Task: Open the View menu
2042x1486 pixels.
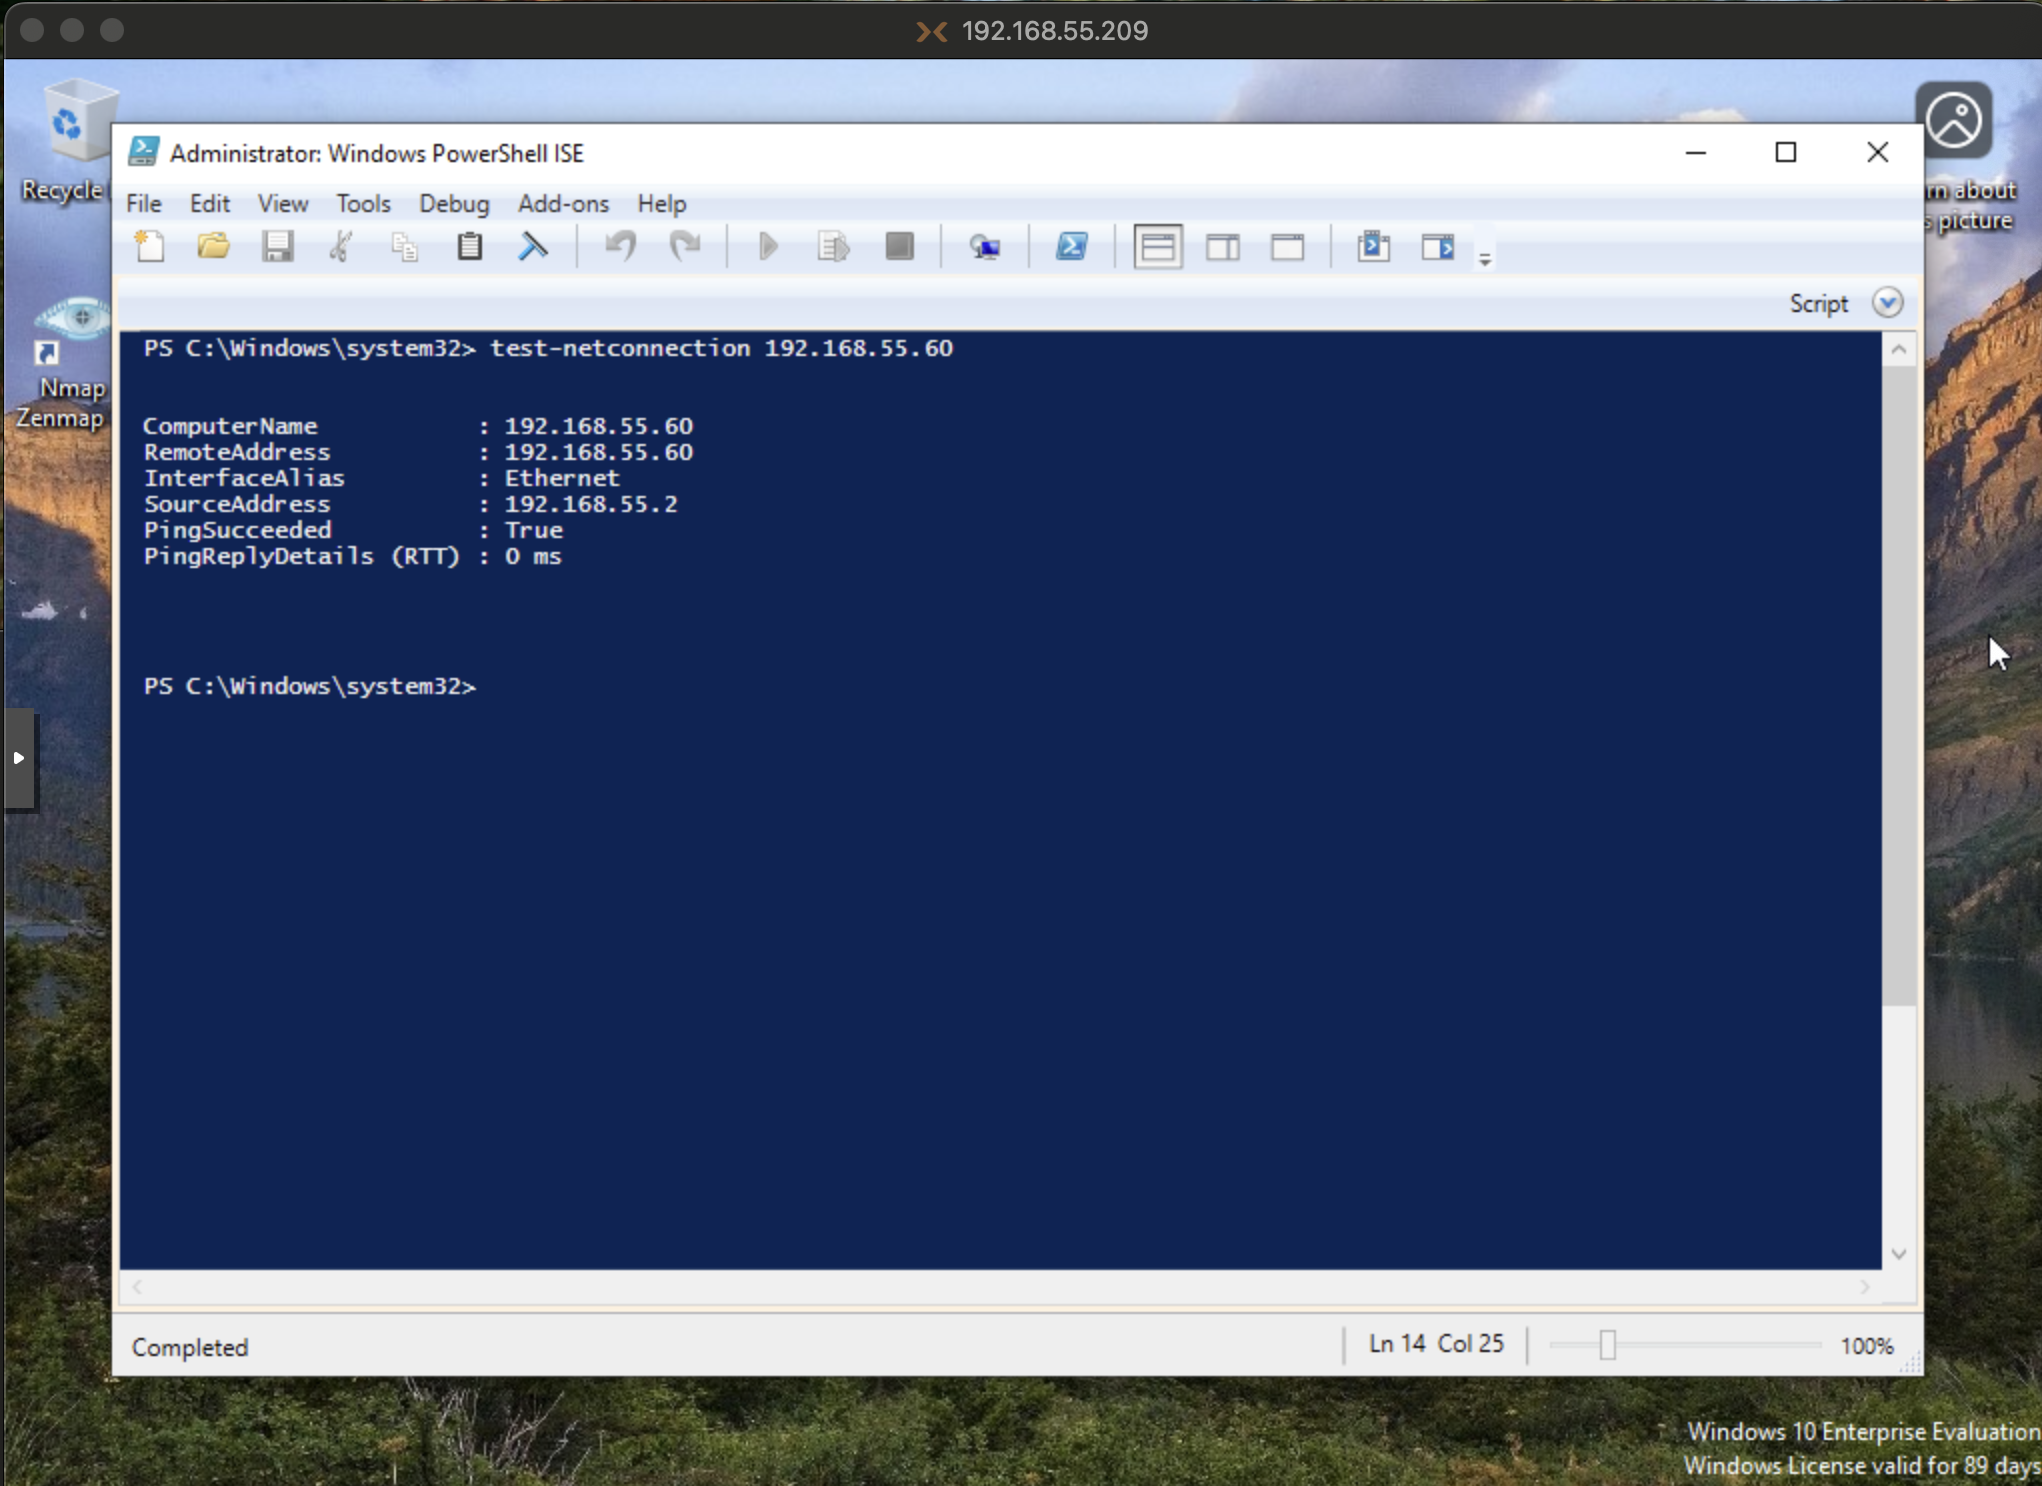Action: [x=283, y=203]
